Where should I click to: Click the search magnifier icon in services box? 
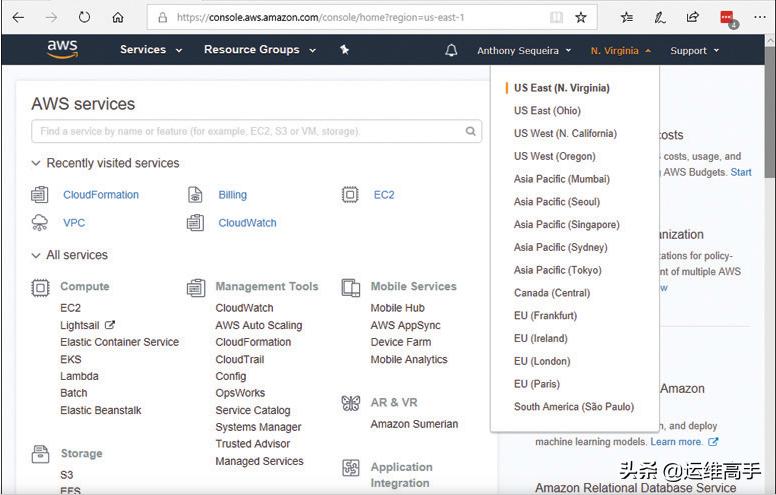(471, 131)
